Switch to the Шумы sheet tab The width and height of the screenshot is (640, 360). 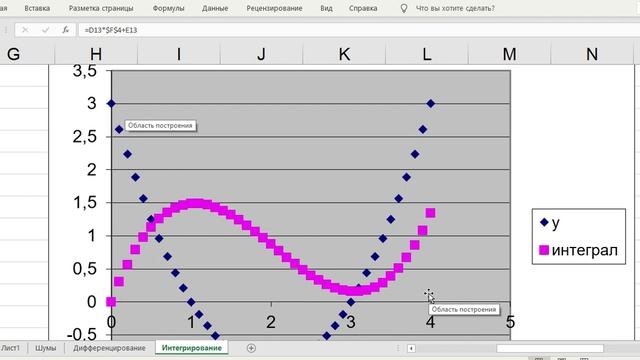45,348
